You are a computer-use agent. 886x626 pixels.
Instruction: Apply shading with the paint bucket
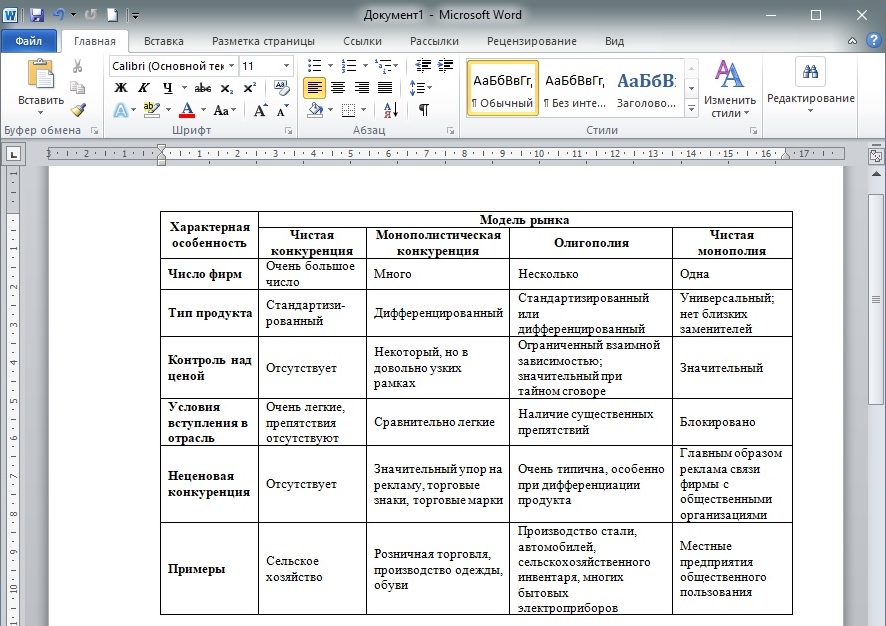coord(315,110)
